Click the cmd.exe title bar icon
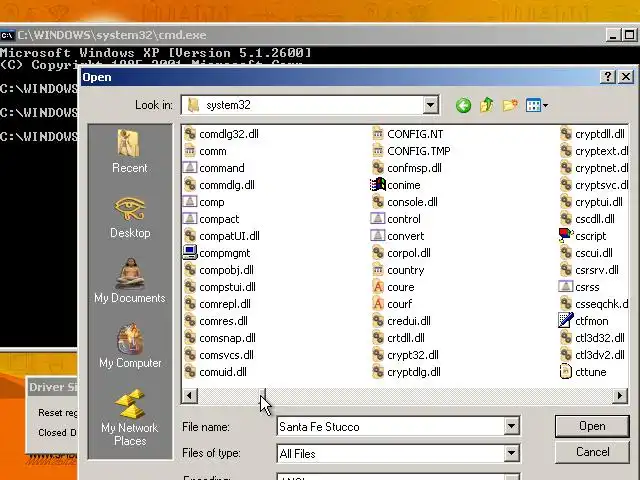 point(7,35)
